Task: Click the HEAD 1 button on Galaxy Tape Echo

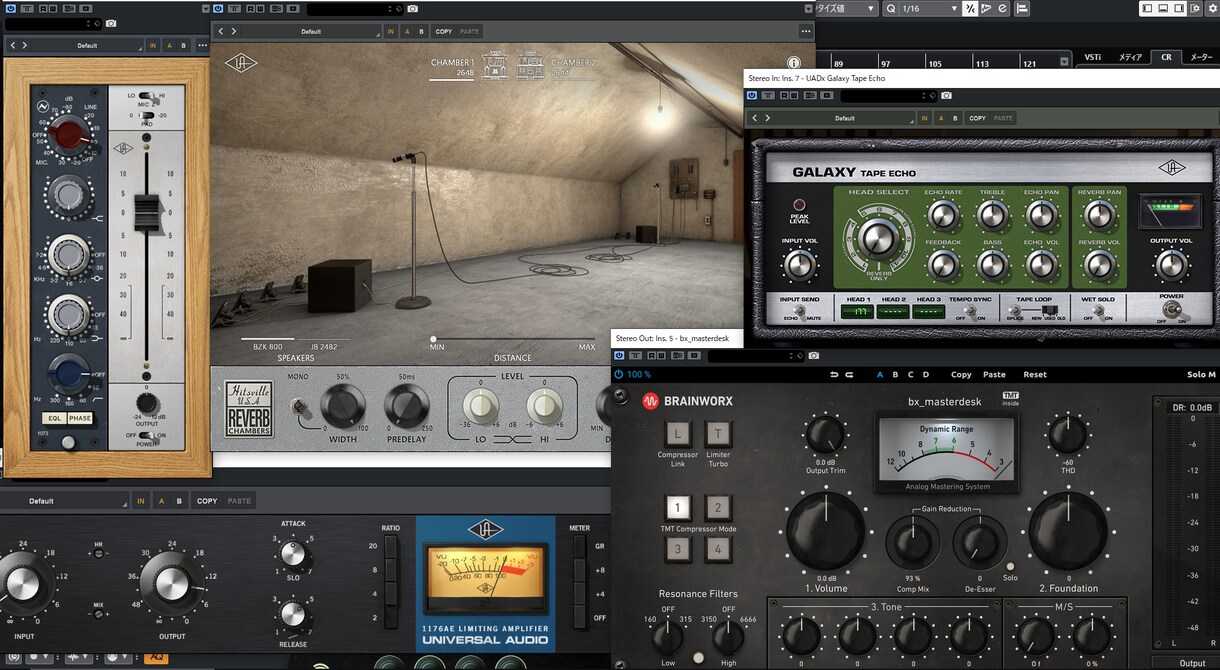Action: point(857,311)
